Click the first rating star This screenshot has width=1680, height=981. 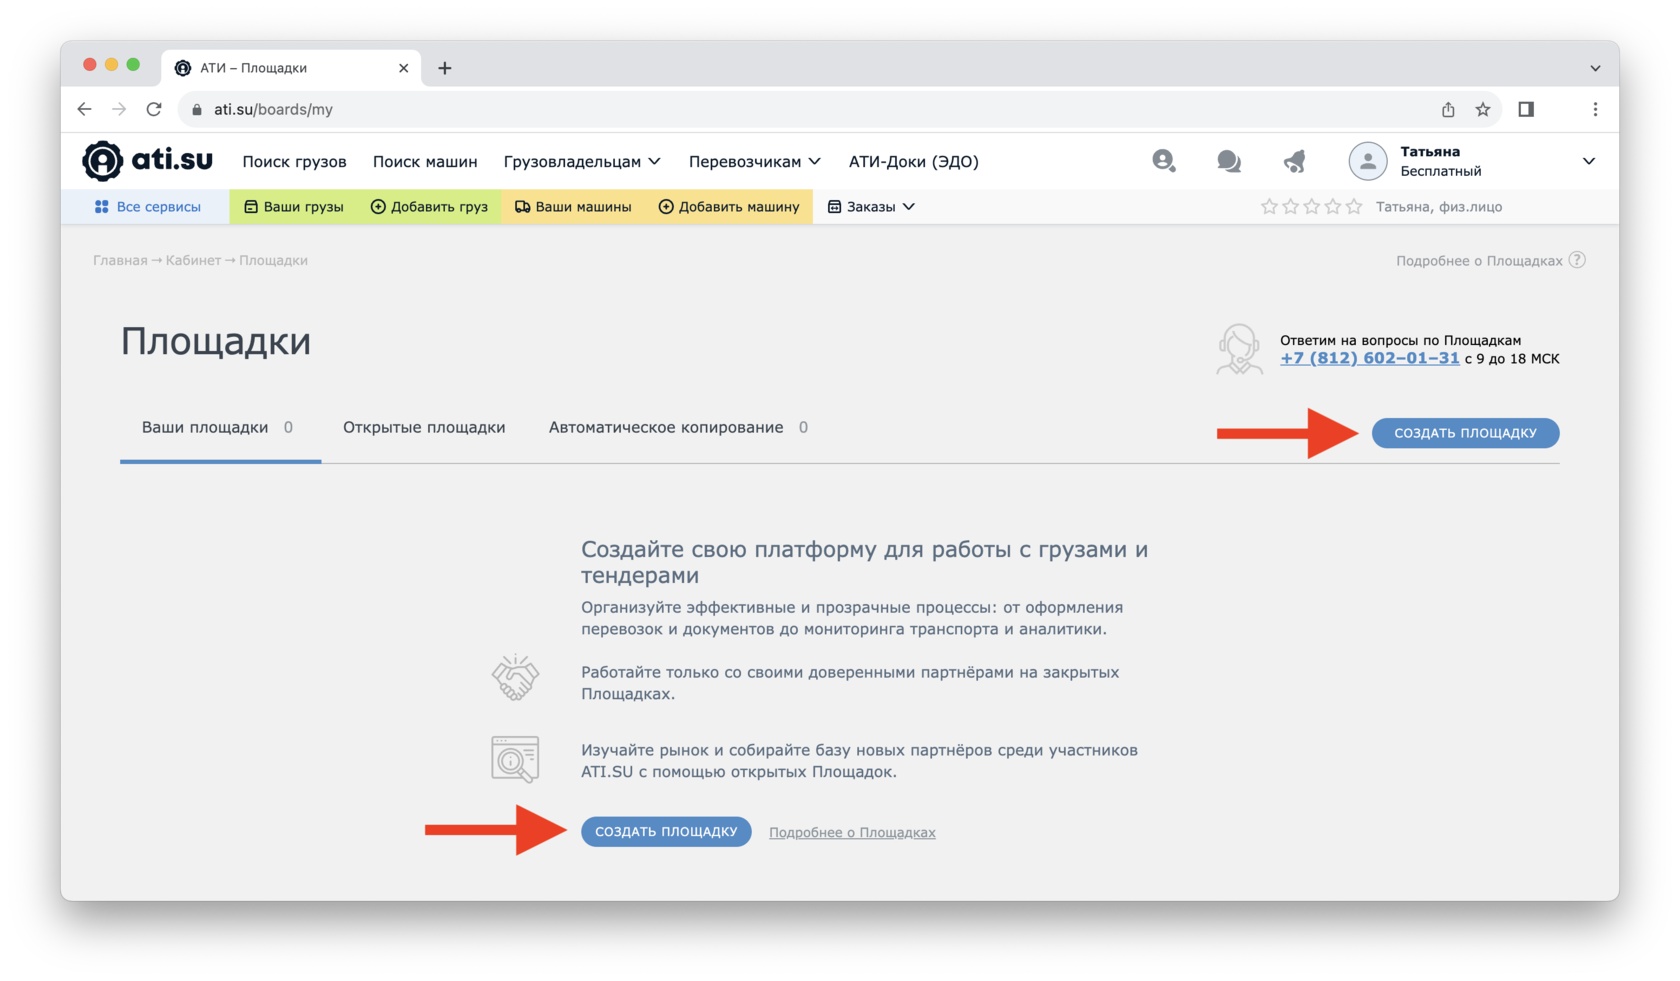(x=1269, y=207)
